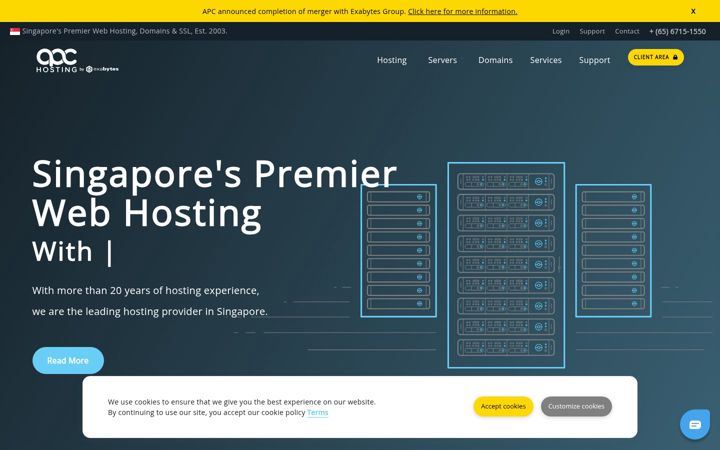Open the Support menu in the main navigation

[x=594, y=60]
